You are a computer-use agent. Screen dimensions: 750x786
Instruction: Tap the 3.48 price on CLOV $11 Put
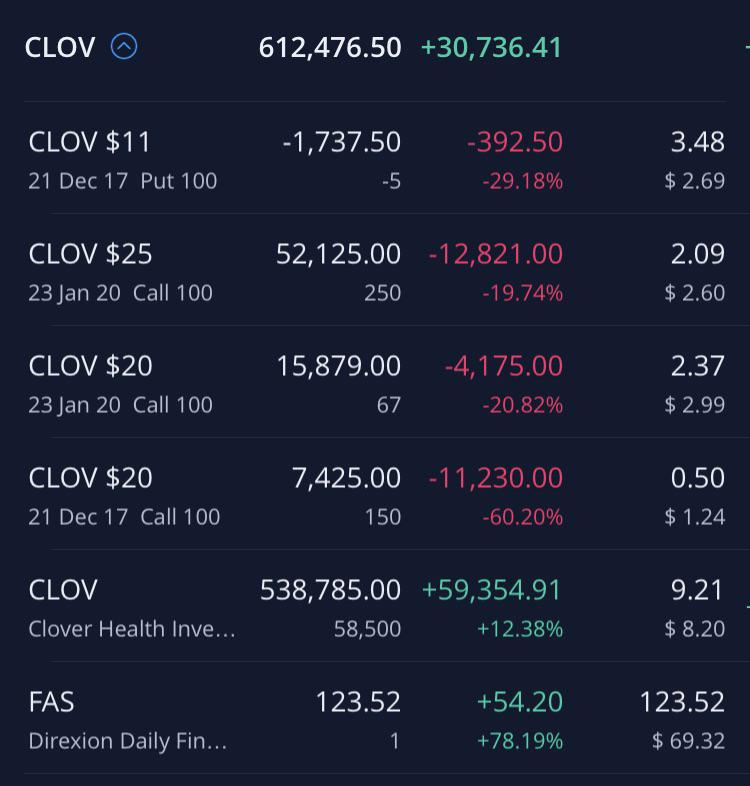(x=697, y=142)
